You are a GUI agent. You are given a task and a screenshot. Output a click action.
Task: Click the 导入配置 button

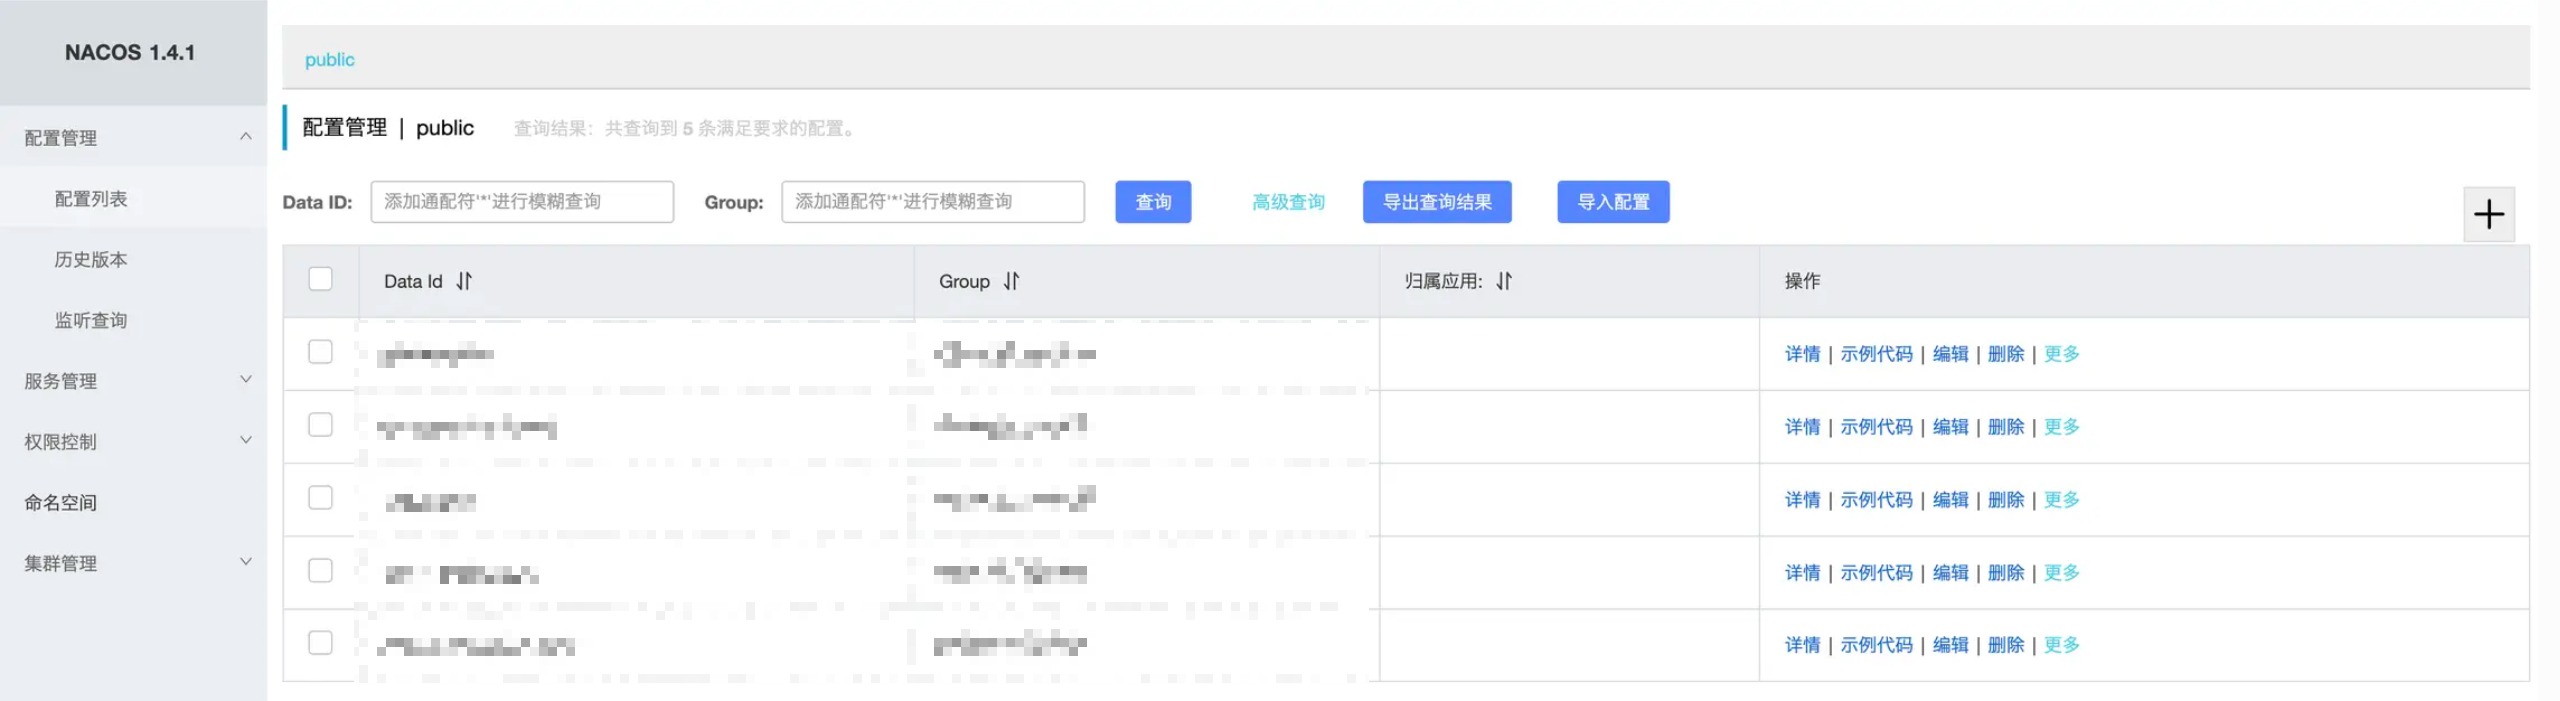1612,202
